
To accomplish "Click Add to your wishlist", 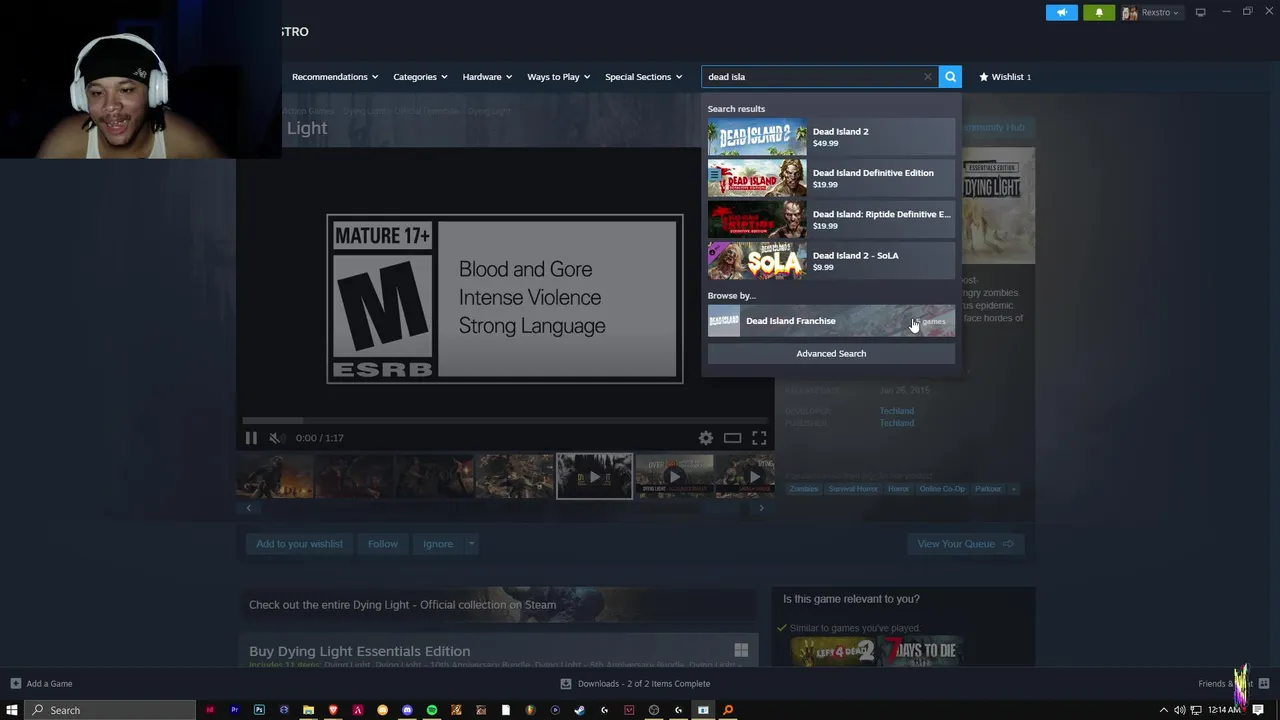I will (x=299, y=544).
